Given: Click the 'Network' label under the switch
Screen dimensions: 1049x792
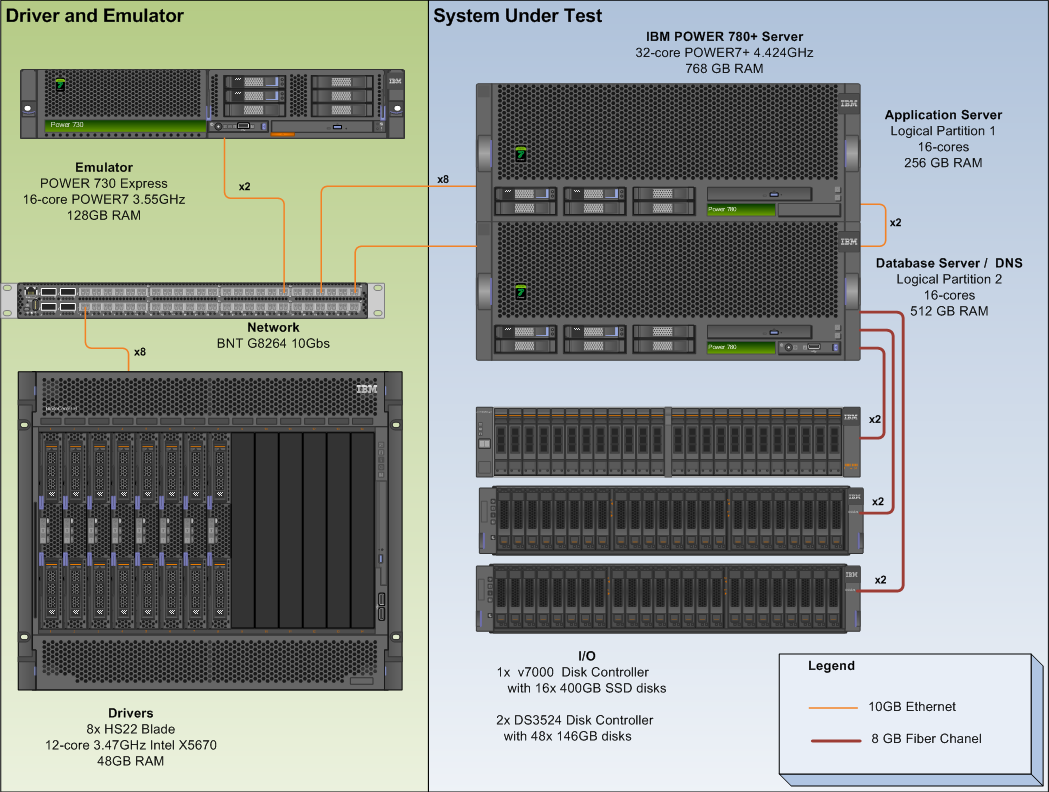Looking at the screenshot, I should pyautogui.click(x=273, y=328).
